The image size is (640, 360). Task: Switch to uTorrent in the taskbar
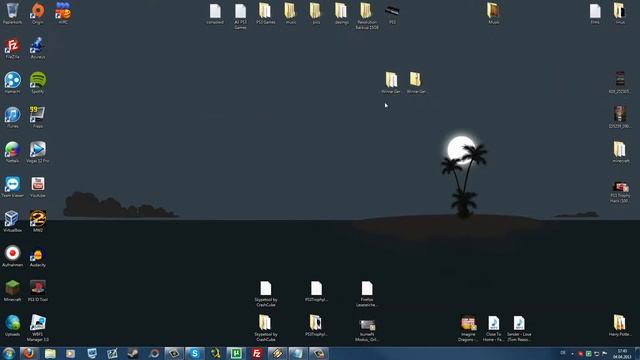pyautogui.click(x=236, y=353)
